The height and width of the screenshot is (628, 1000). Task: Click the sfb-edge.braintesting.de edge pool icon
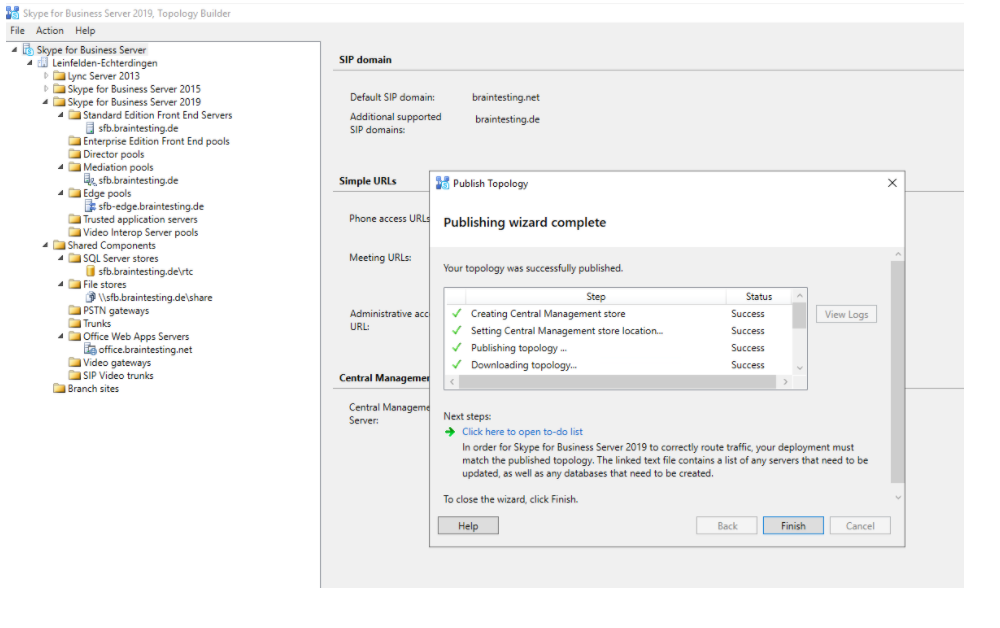pos(90,207)
